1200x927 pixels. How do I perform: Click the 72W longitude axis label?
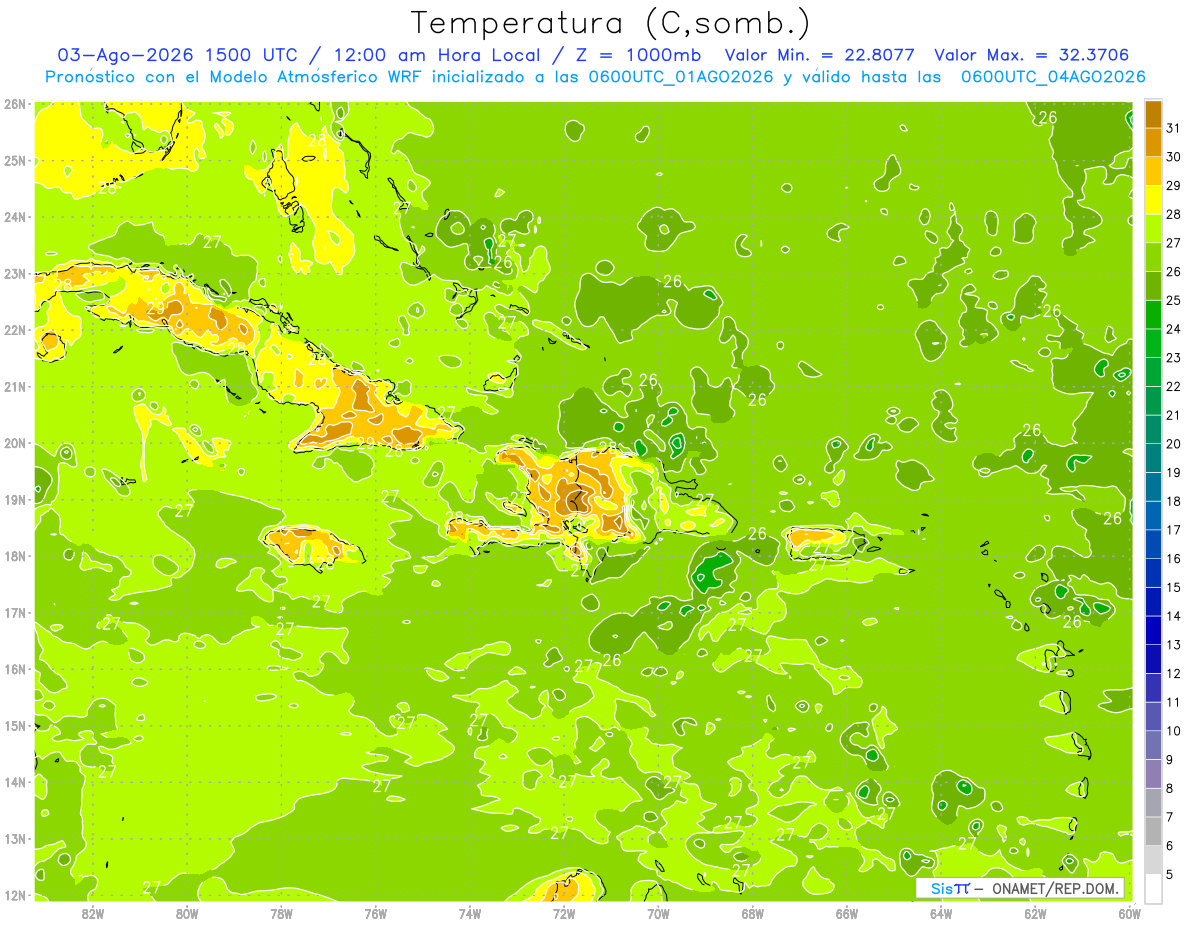pyautogui.click(x=564, y=912)
